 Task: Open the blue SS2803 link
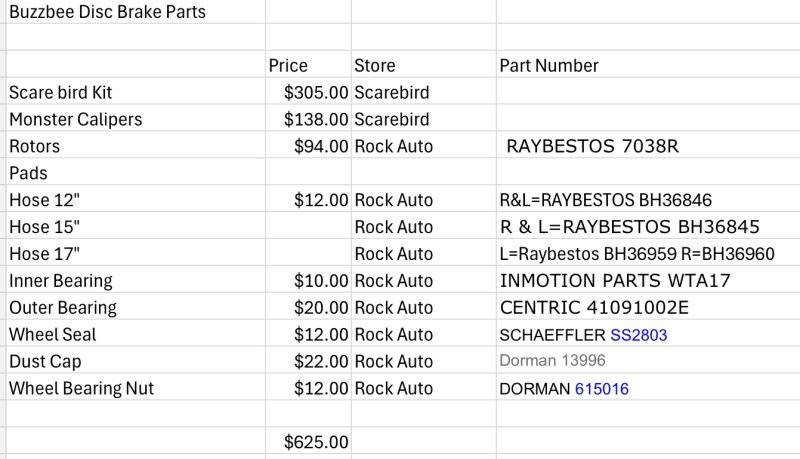click(x=639, y=335)
